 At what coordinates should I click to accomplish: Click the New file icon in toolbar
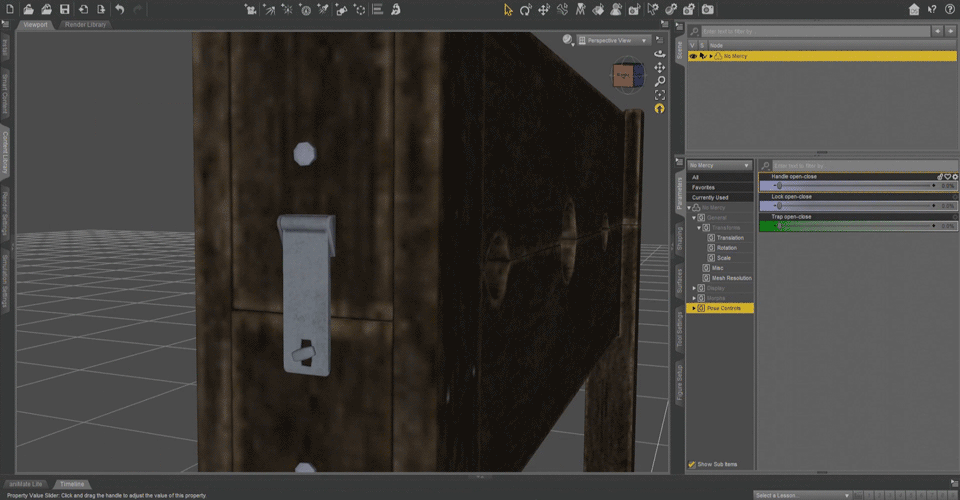pos(10,9)
